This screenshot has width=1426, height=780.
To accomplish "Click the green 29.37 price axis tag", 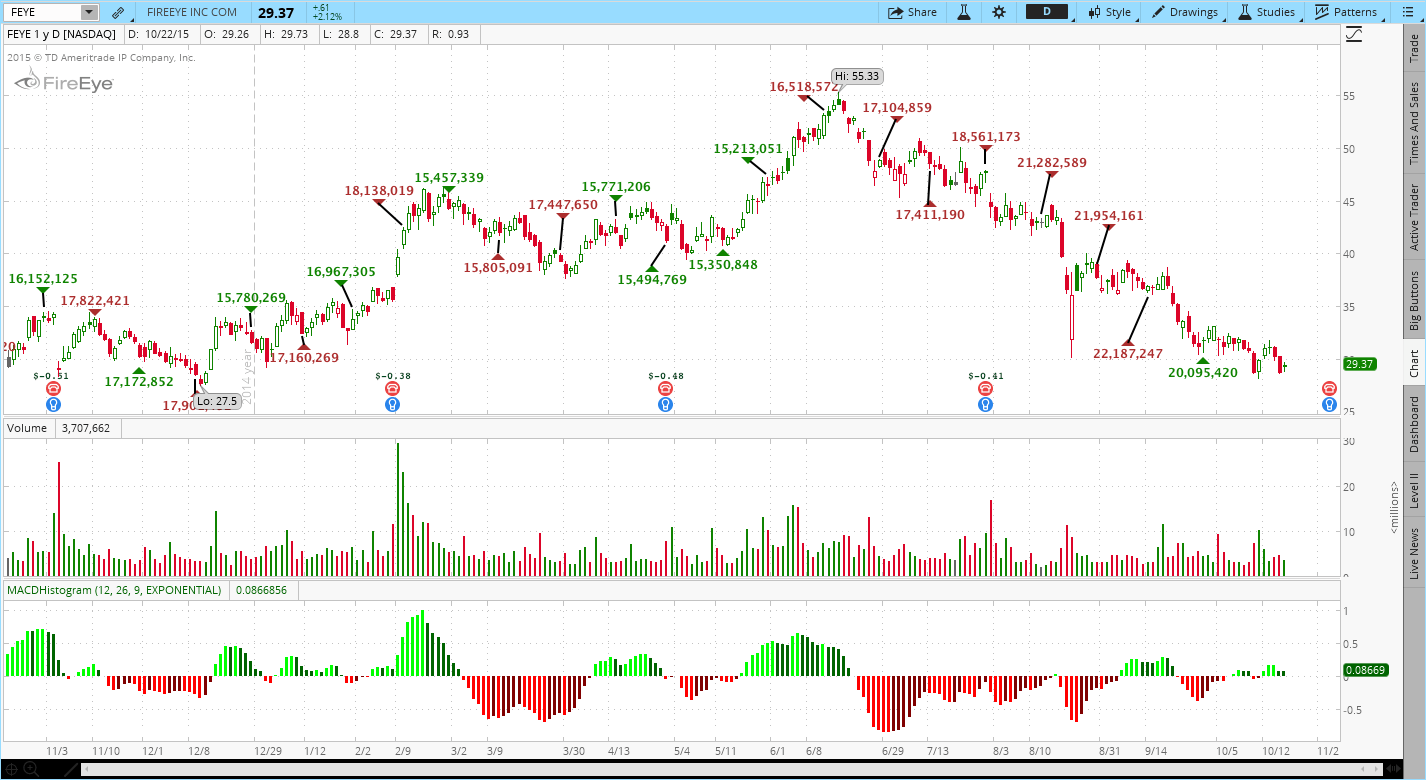I will (x=1361, y=364).
